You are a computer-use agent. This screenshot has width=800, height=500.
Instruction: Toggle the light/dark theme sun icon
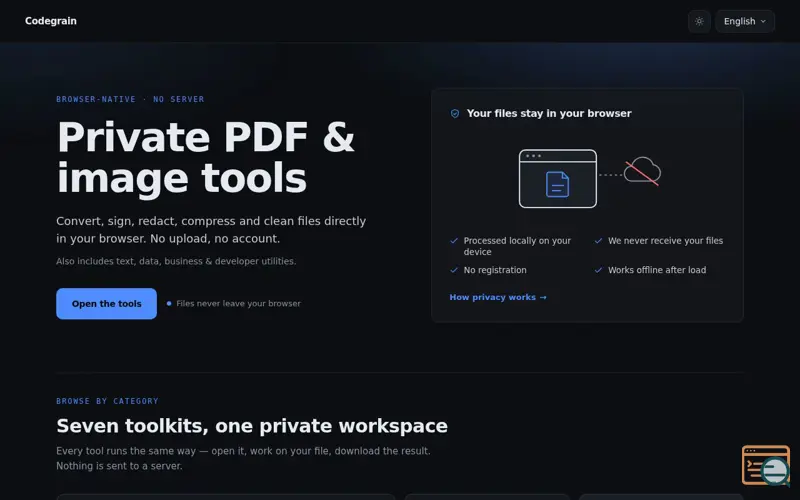[699, 21]
